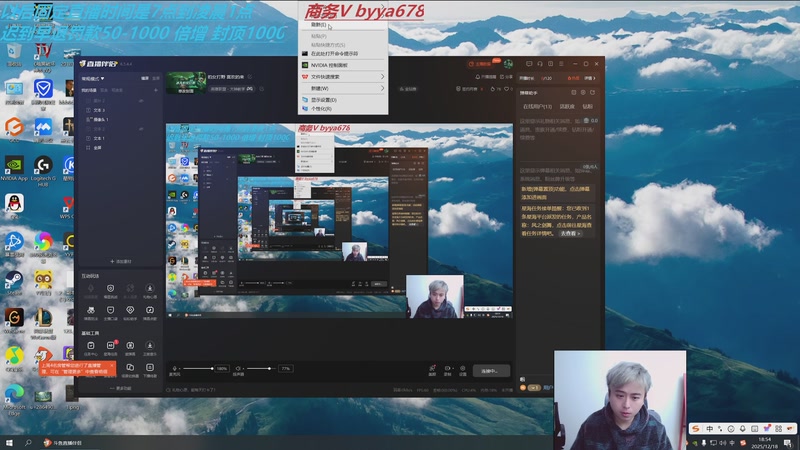
Task: Click the 连接中 go-live button
Action: 491,371
